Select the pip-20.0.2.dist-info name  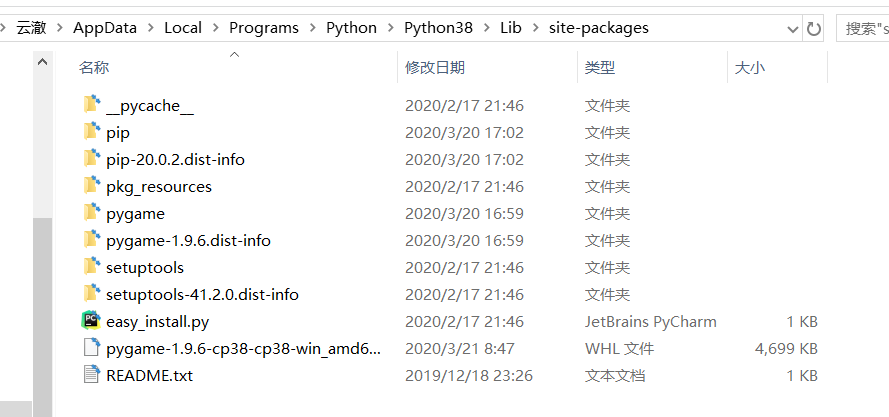[175, 159]
